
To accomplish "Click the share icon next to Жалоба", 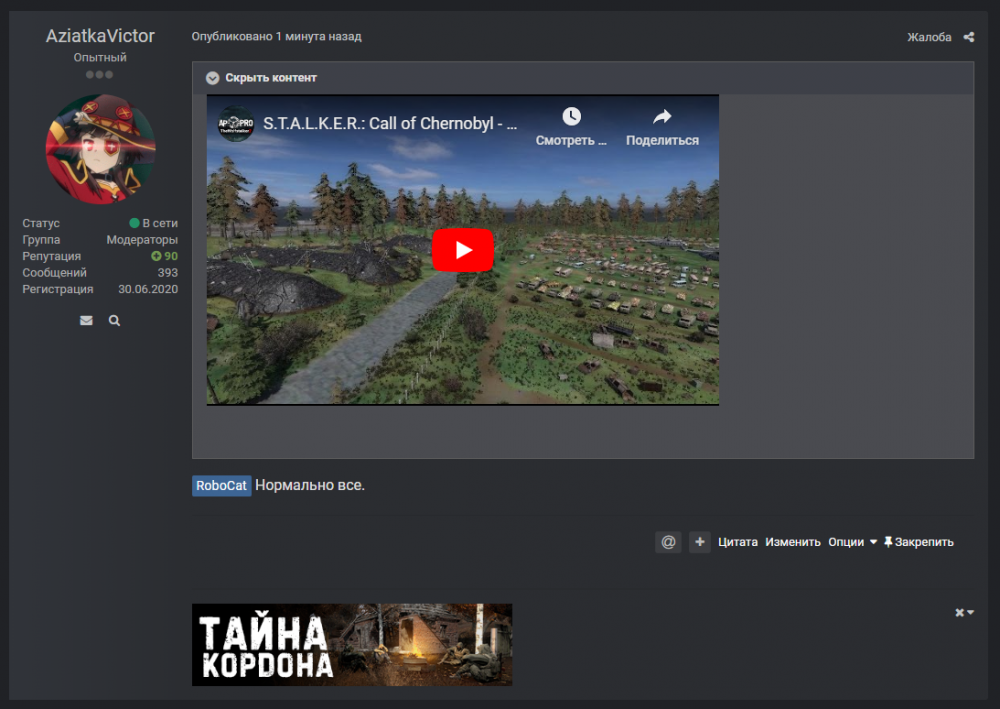I will click(968, 37).
